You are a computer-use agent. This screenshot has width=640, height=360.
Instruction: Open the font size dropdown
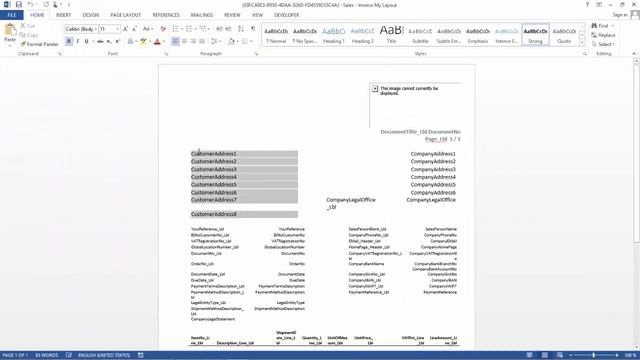(x=118, y=29)
